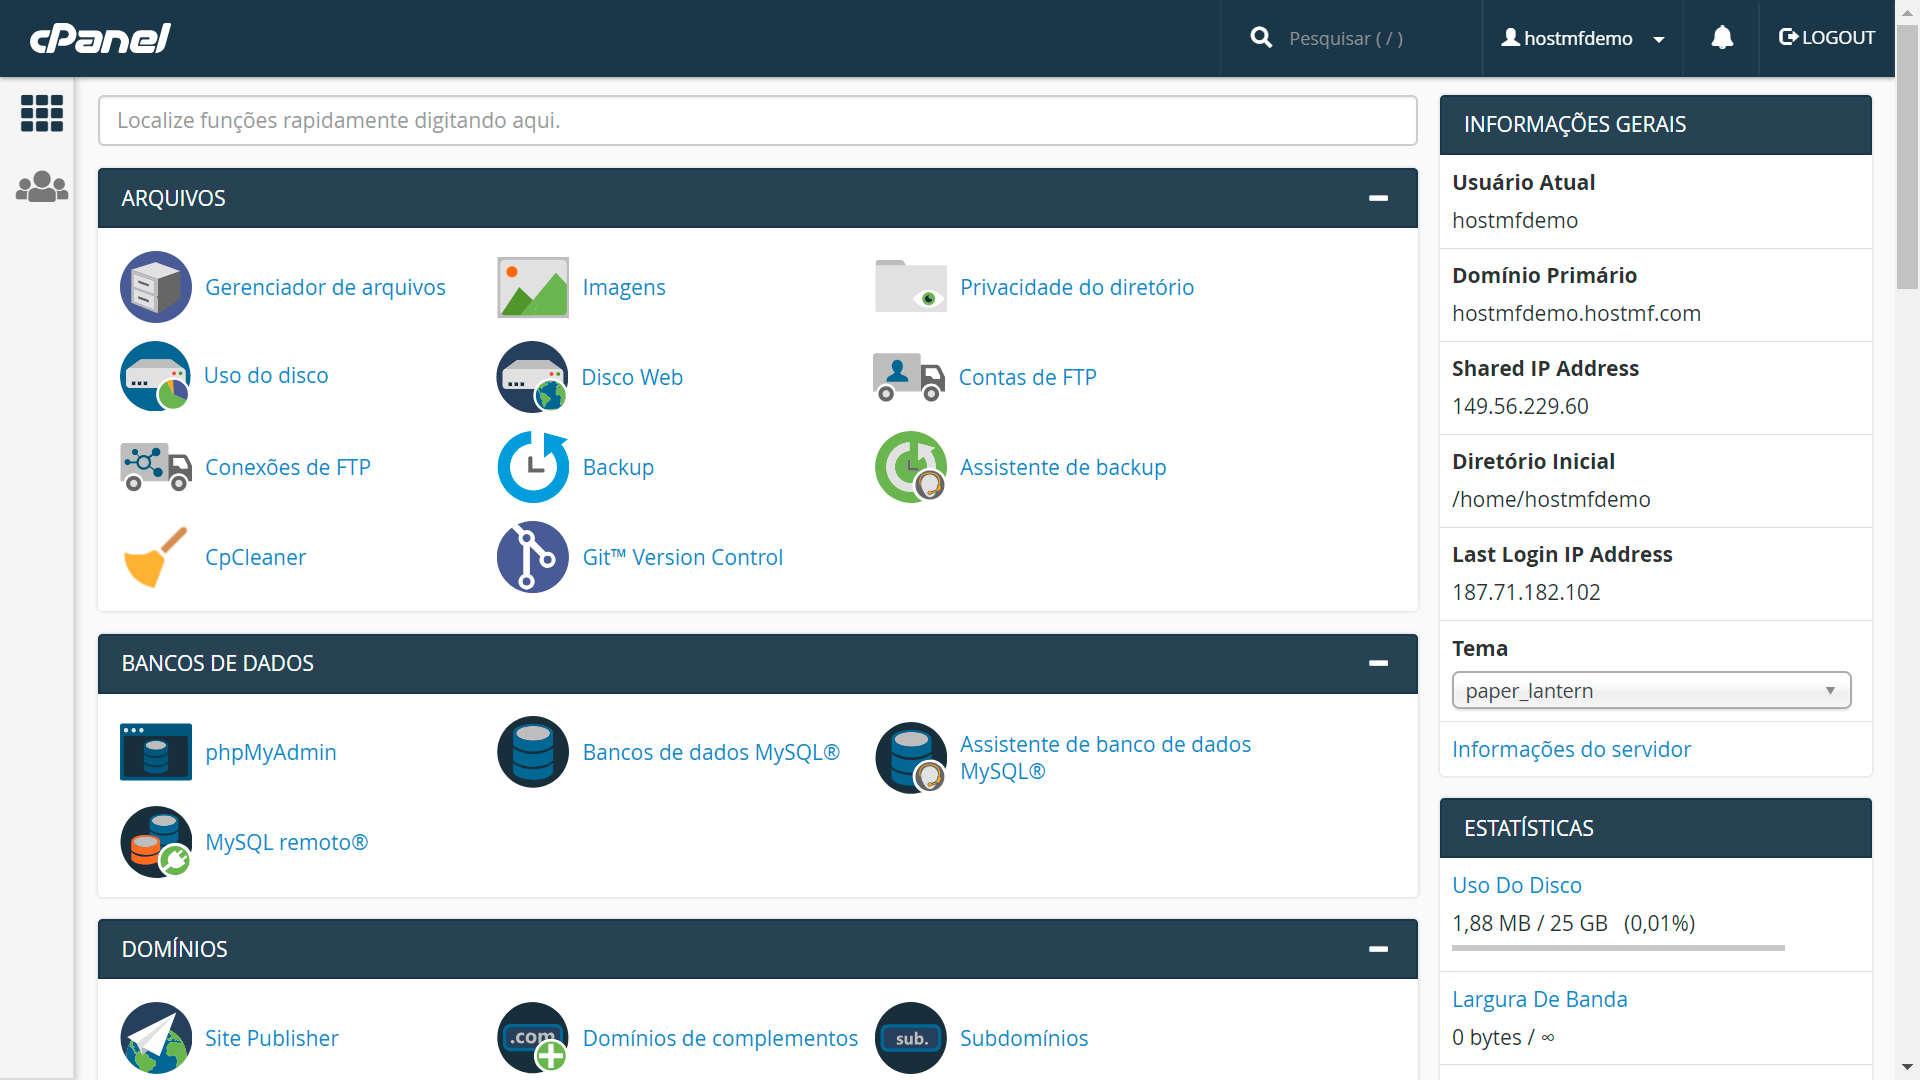Click the Privacidade do diretório link text
1920x1080 pixels.
1077,287
